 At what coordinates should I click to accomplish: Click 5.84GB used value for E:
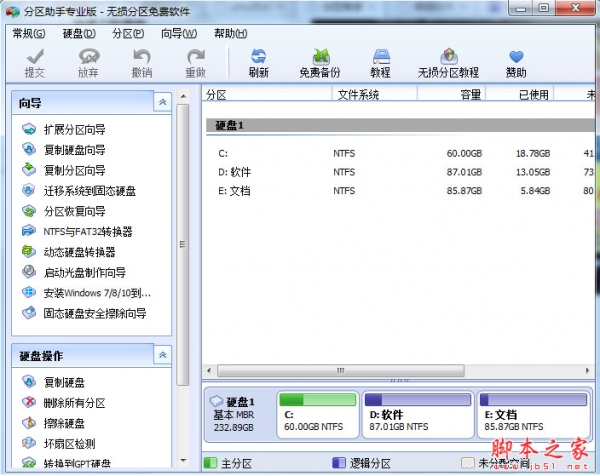pyautogui.click(x=535, y=191)
